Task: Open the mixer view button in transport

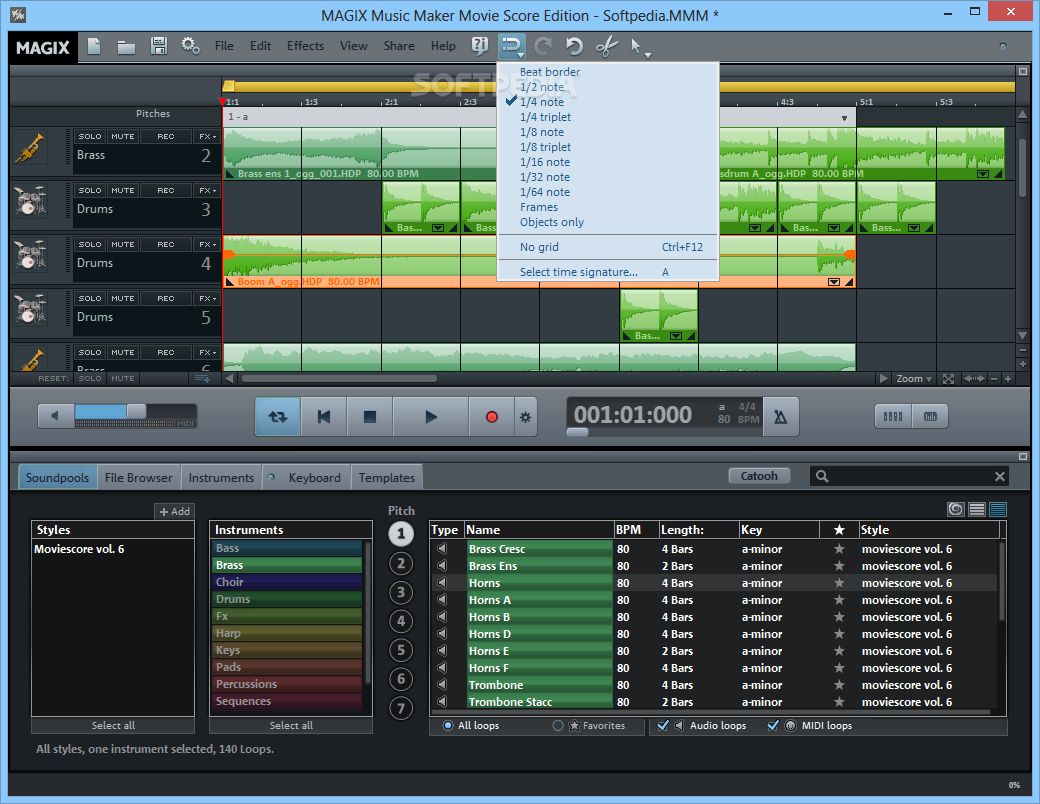Action: click(893, 417)
